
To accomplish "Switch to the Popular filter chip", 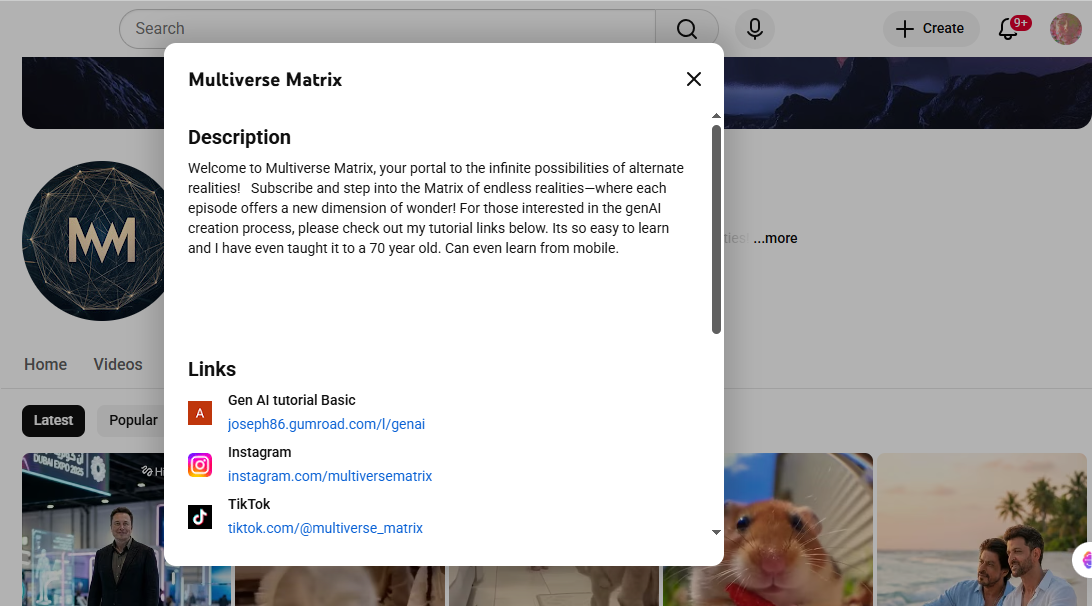I will [133, 420].
